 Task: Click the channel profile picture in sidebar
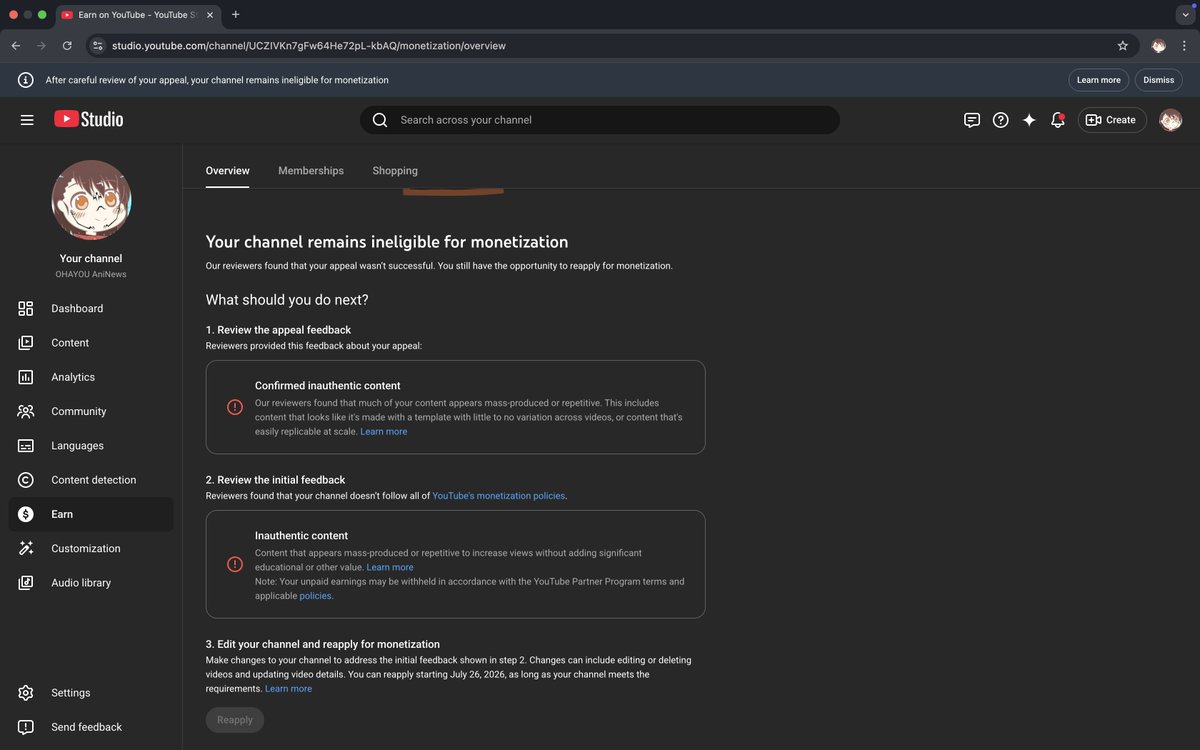click(x=91, y=200)
